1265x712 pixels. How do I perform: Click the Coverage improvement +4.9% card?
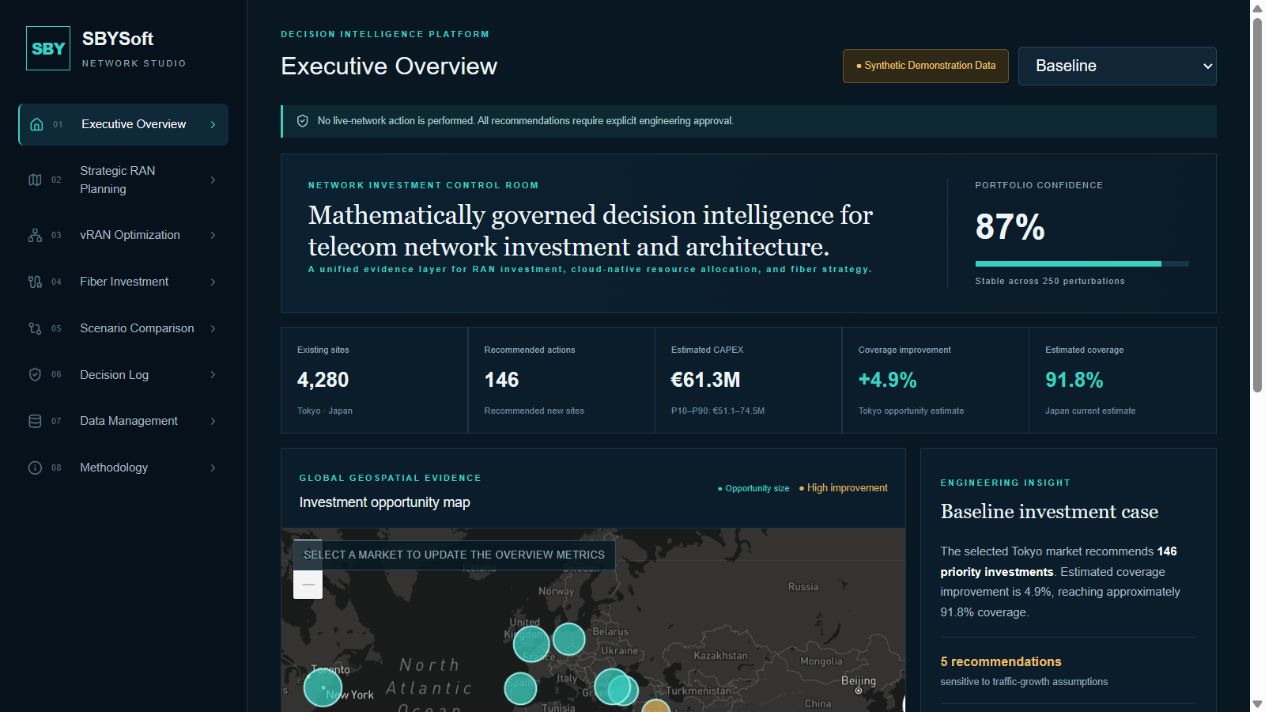tap(935, 380)
